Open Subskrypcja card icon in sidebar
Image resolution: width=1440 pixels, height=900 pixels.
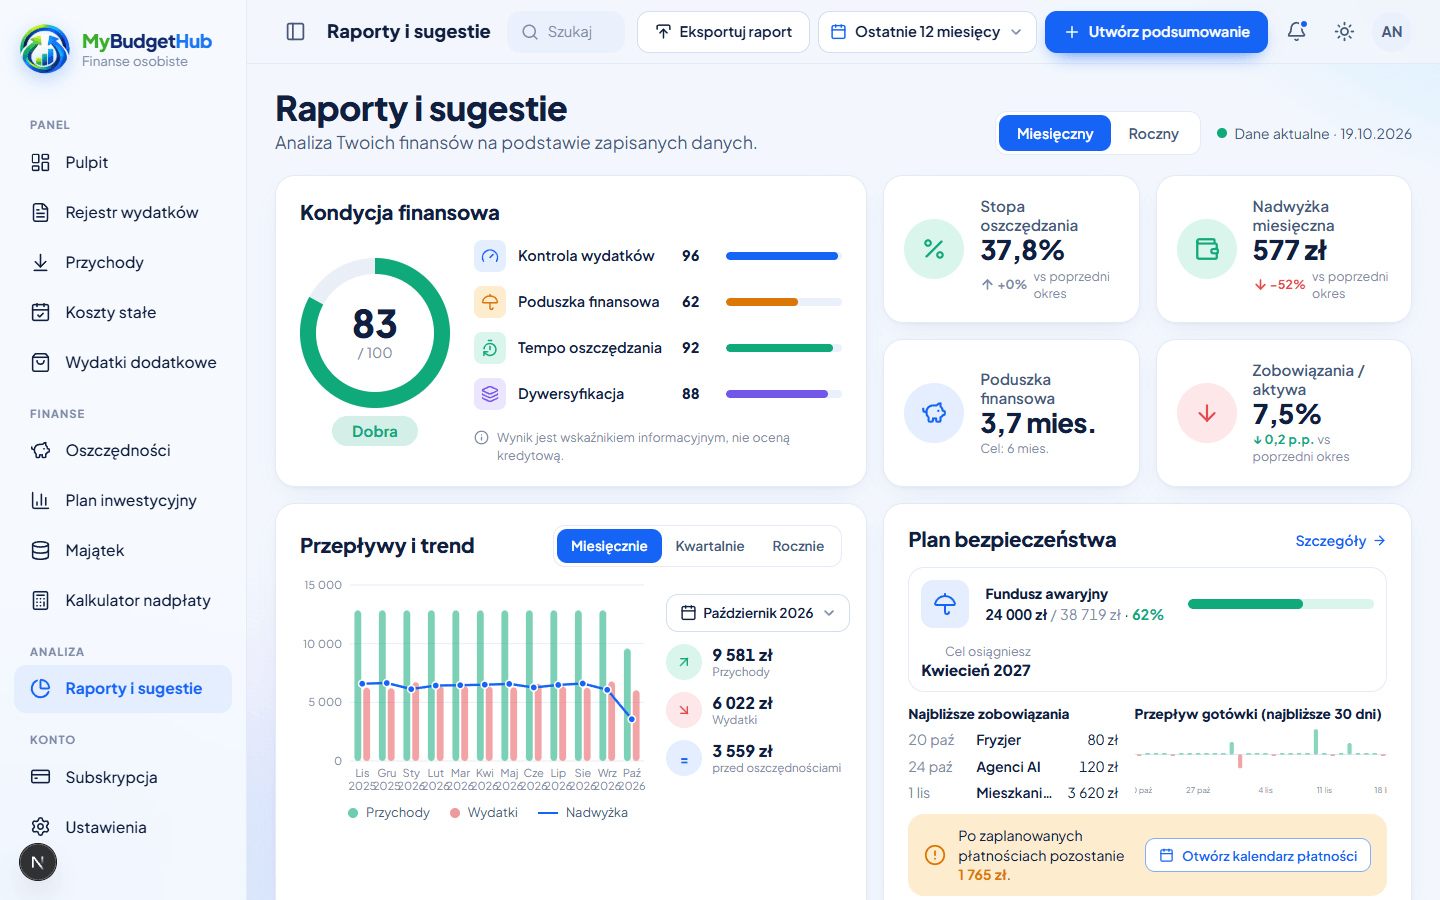tap(40, 777)
